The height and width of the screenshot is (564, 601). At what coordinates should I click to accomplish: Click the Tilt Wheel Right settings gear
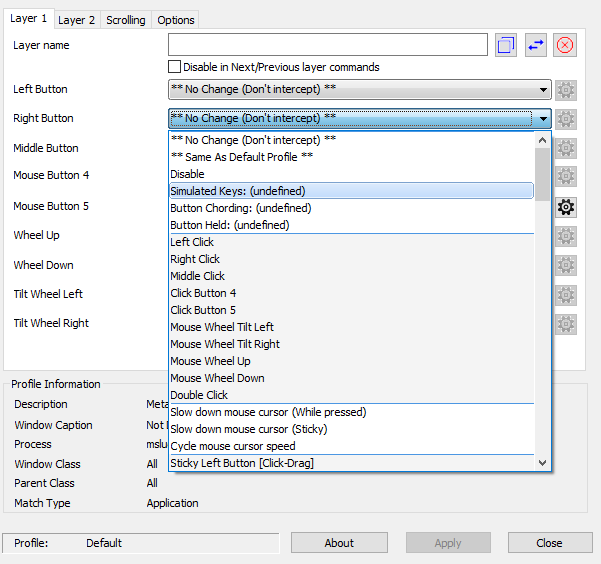[566, 324]
